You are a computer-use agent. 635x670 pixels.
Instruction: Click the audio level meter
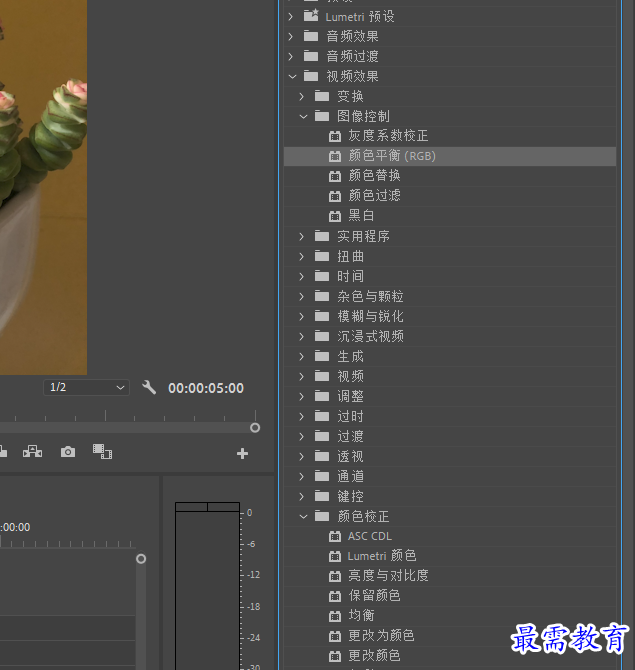tap(207, 586)
